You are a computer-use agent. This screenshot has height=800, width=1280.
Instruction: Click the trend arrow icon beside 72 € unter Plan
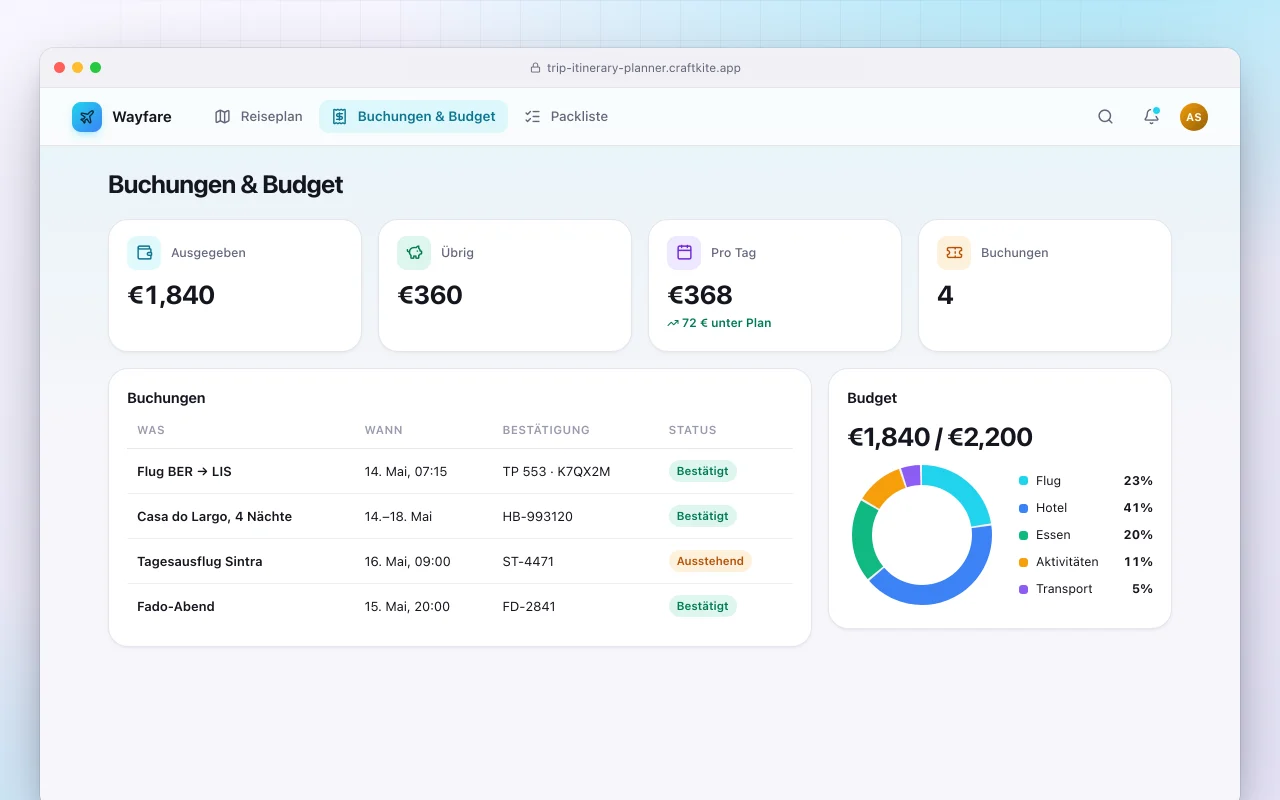673,323
